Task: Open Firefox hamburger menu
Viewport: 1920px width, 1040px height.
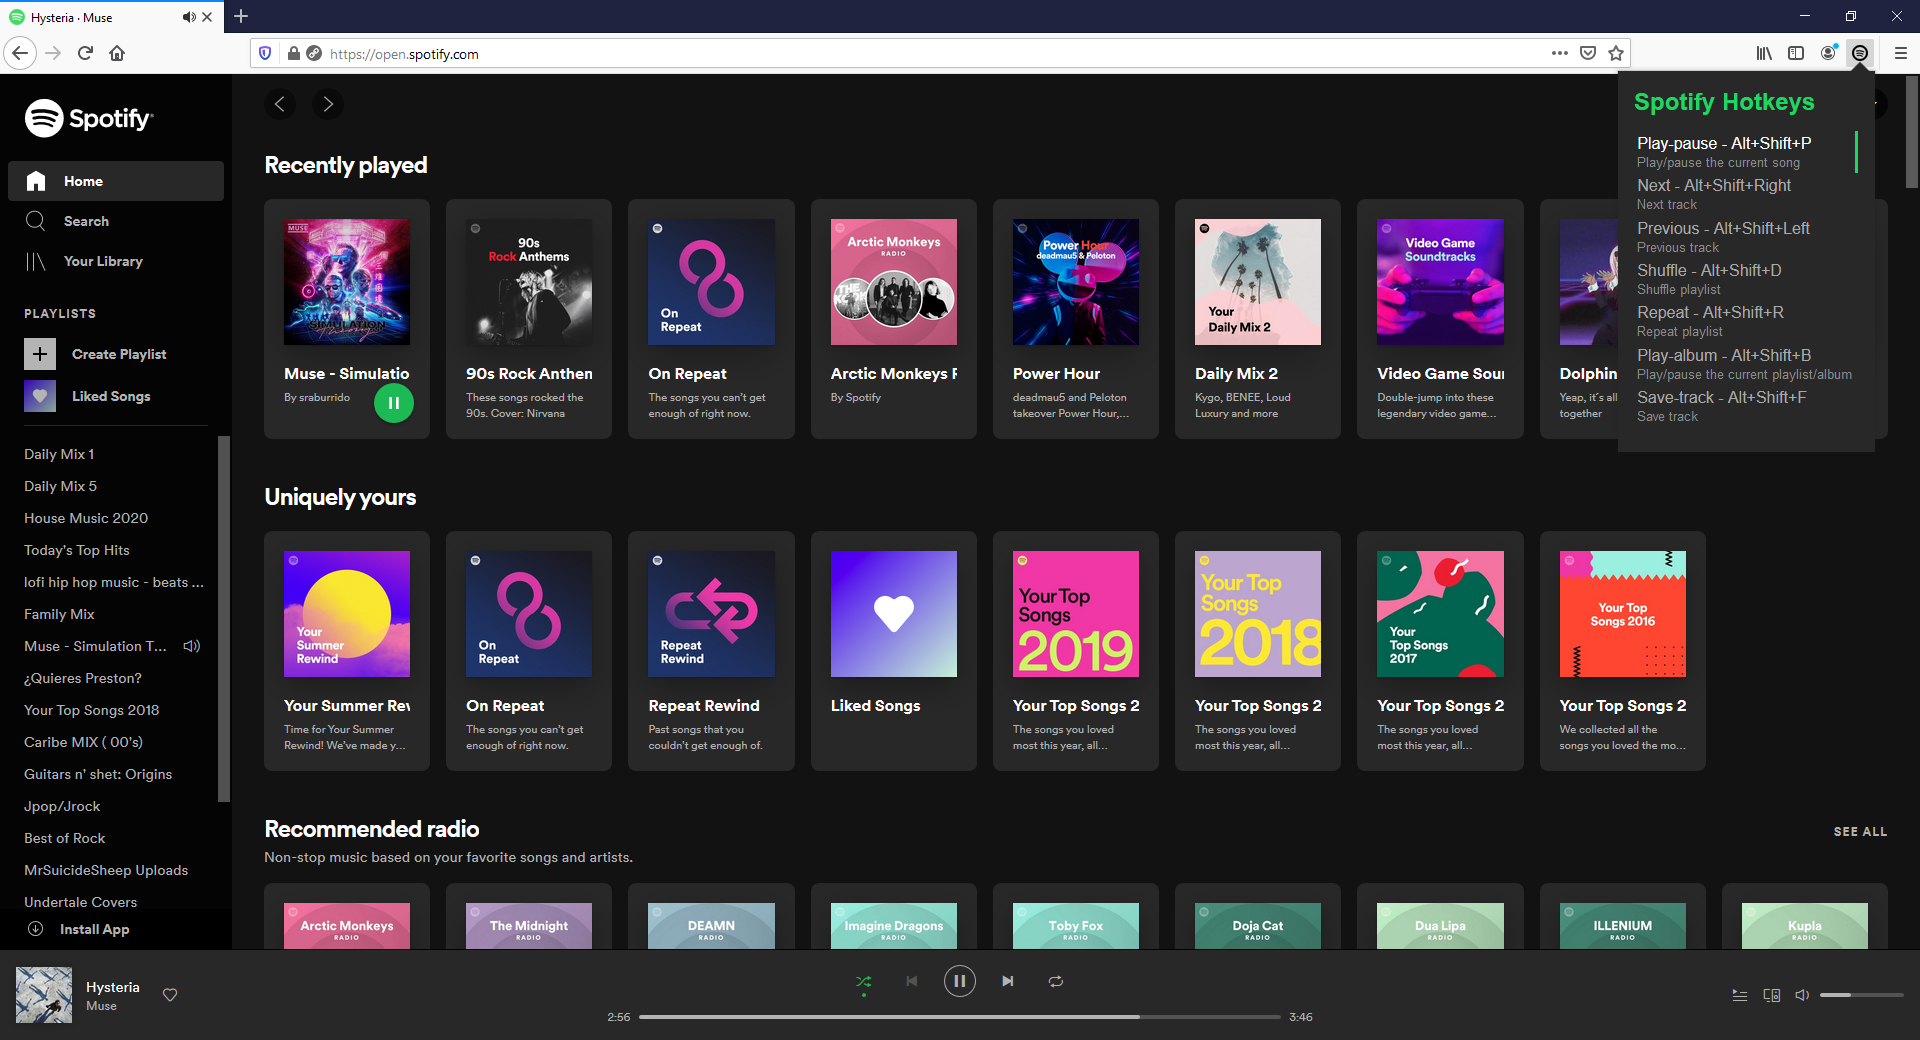Action: click(x=1901, y=53)
